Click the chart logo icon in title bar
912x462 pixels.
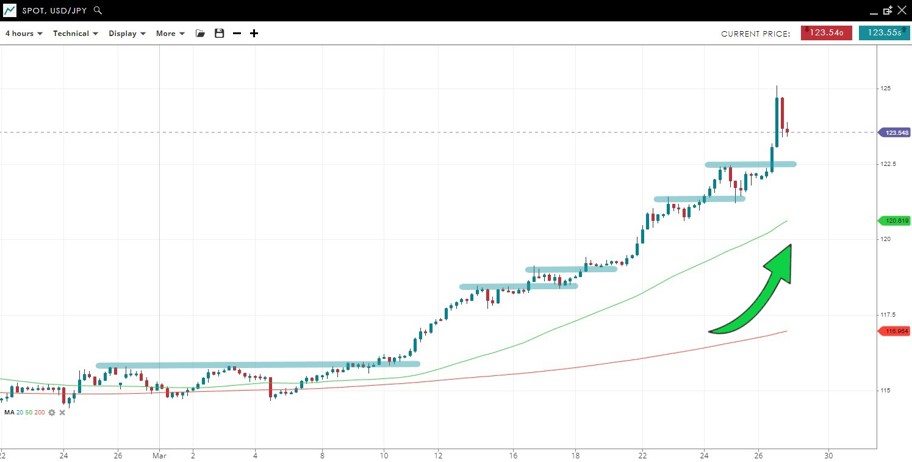click(9, 10)
